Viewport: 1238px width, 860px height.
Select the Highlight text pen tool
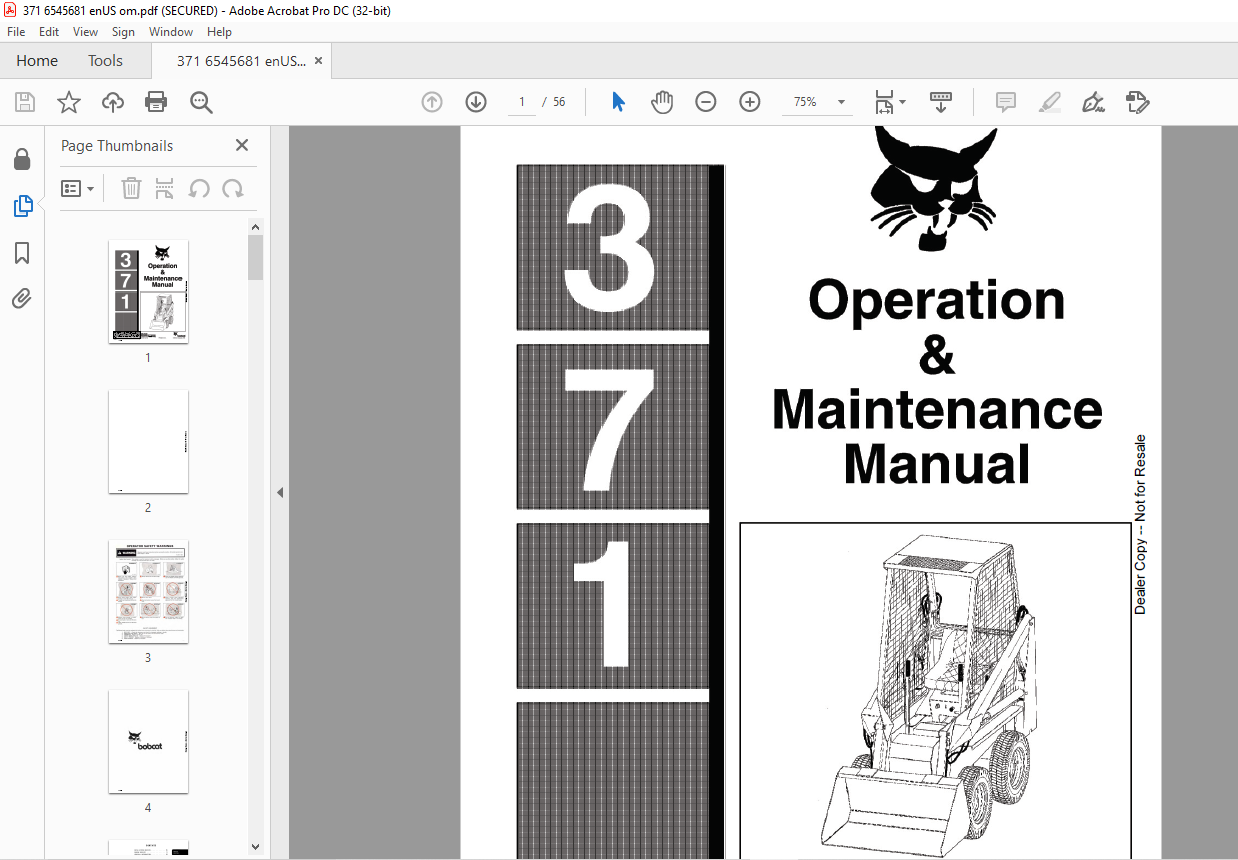pos(1050,102)
